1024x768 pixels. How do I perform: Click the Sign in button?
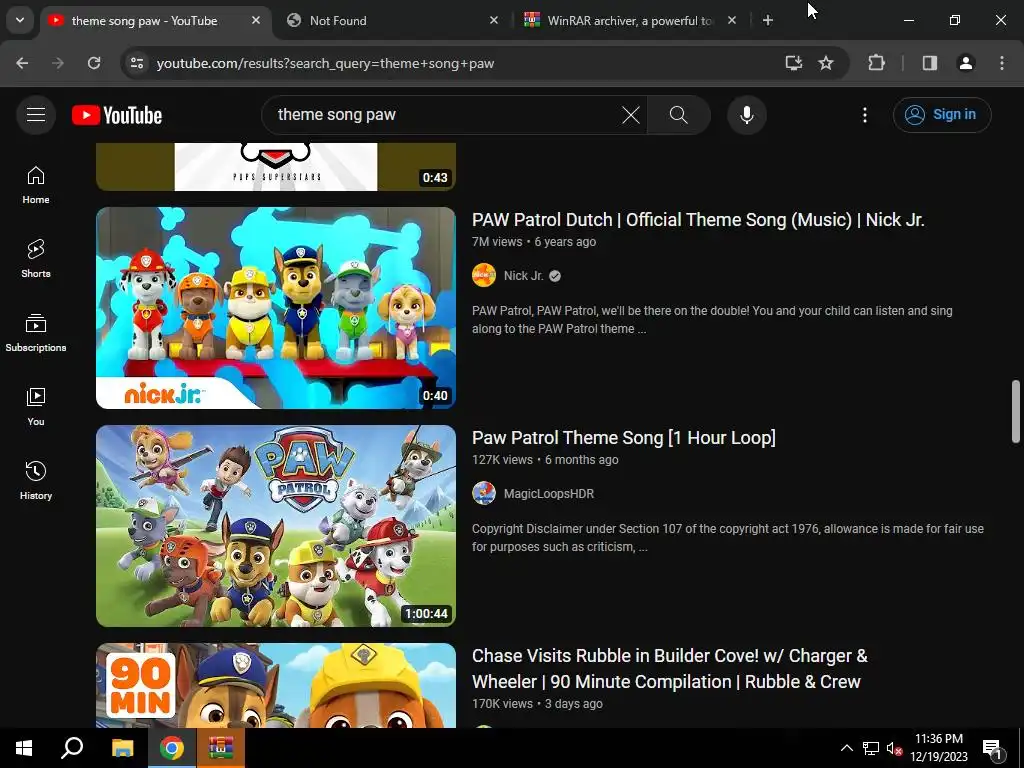point(942,115)
